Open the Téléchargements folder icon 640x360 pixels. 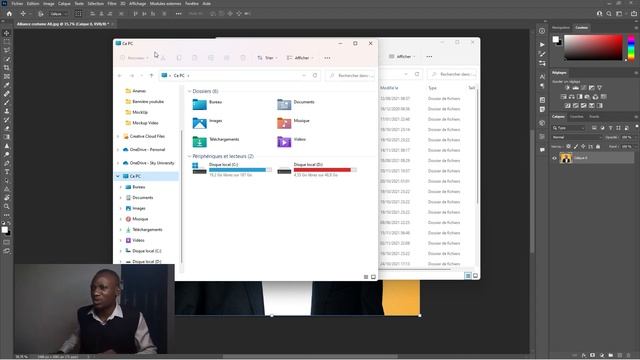200,141
